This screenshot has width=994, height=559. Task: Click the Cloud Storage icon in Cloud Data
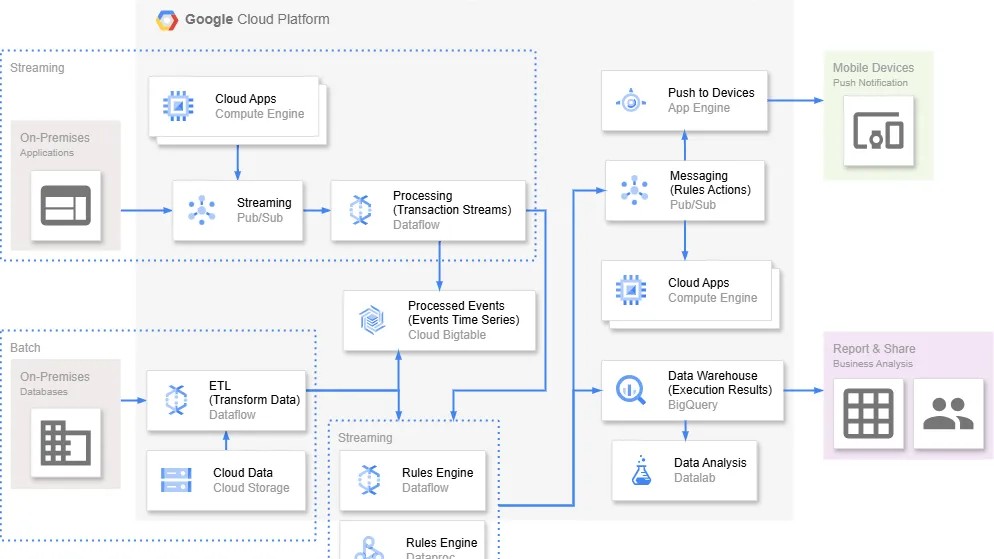pyautogui.click(x=176, y=480)
